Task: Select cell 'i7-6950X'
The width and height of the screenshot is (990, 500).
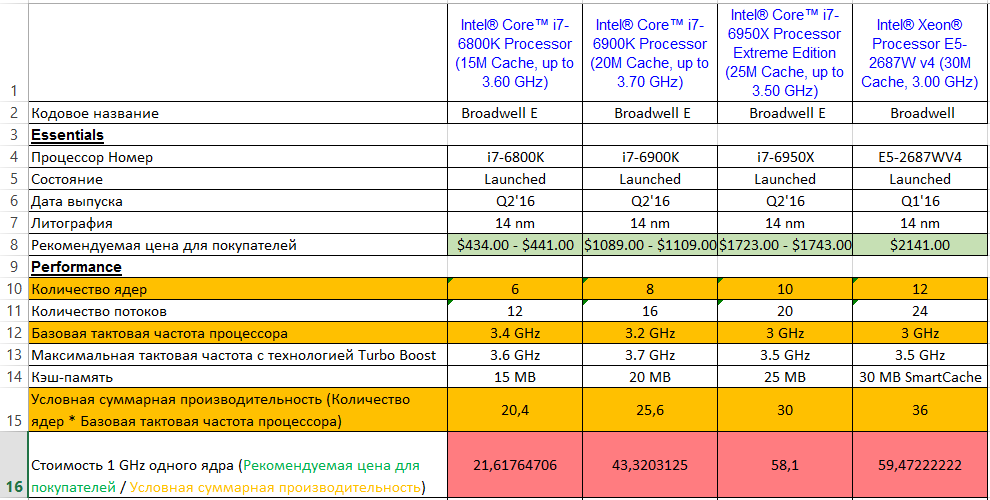Action: point(785,157)
